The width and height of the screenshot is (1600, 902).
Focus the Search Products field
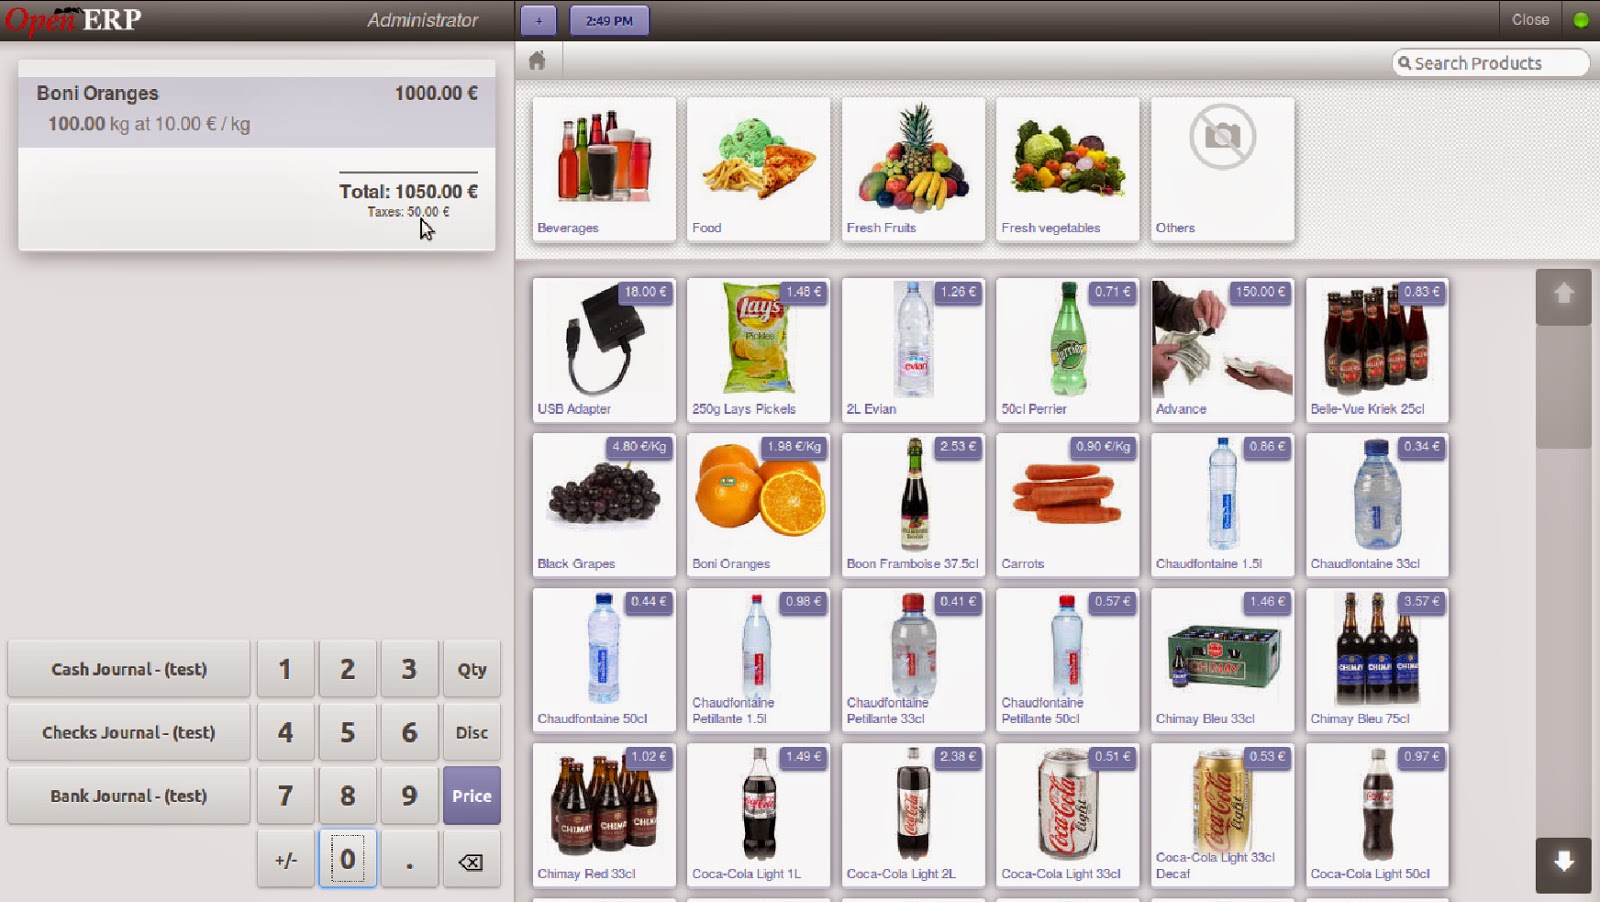click(x=1490, y=63)
